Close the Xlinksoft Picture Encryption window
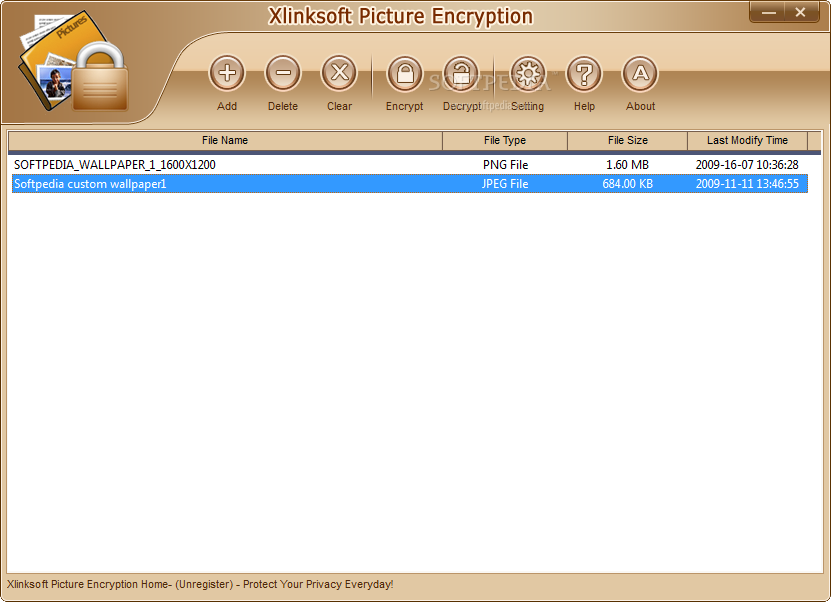Image resolution: width=831 pixels, height=602 pixels. click(x=800, y=12)
